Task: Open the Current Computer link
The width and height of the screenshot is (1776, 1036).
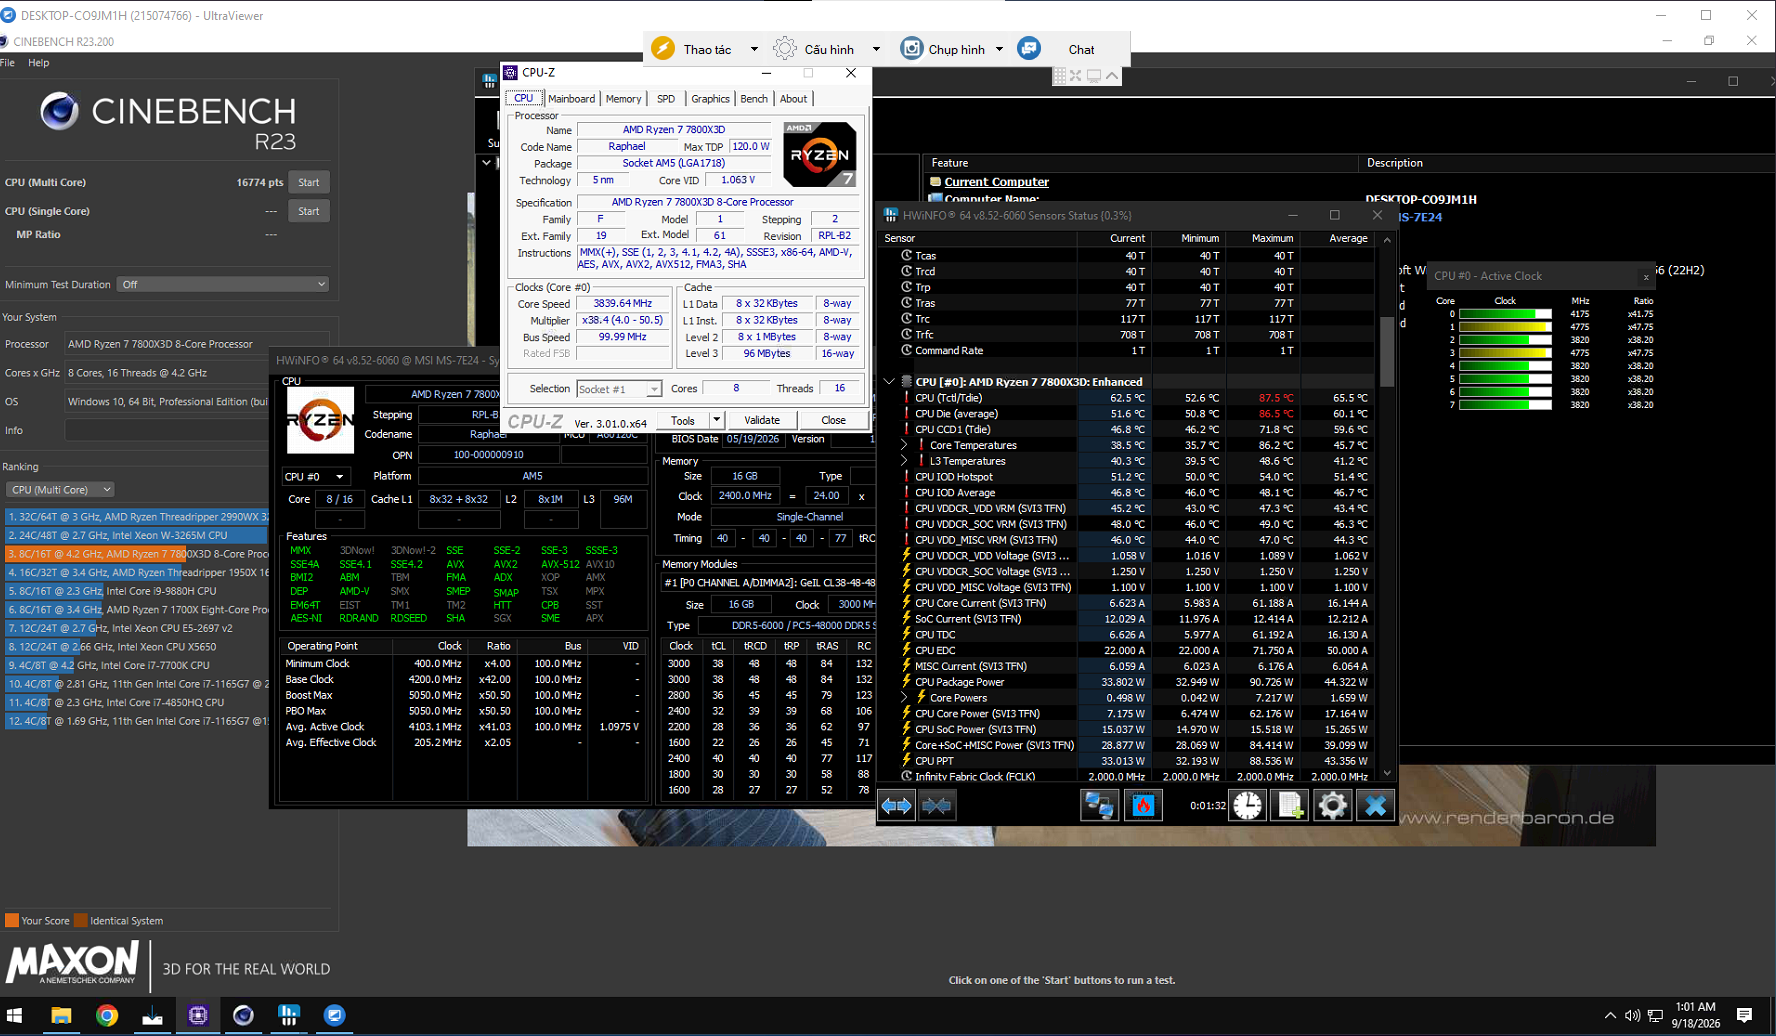Action: 997,182
